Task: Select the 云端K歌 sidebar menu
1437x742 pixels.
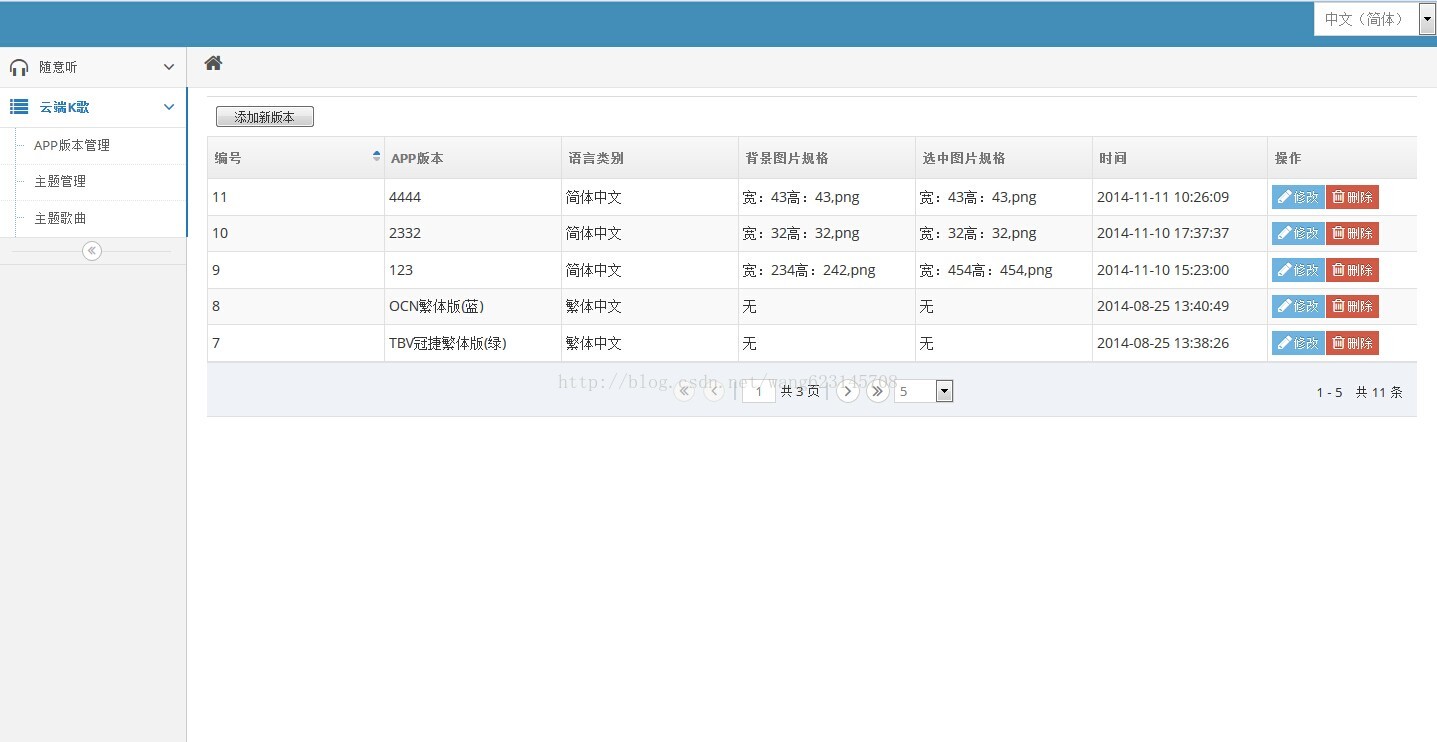Action: tap(93, 107)
